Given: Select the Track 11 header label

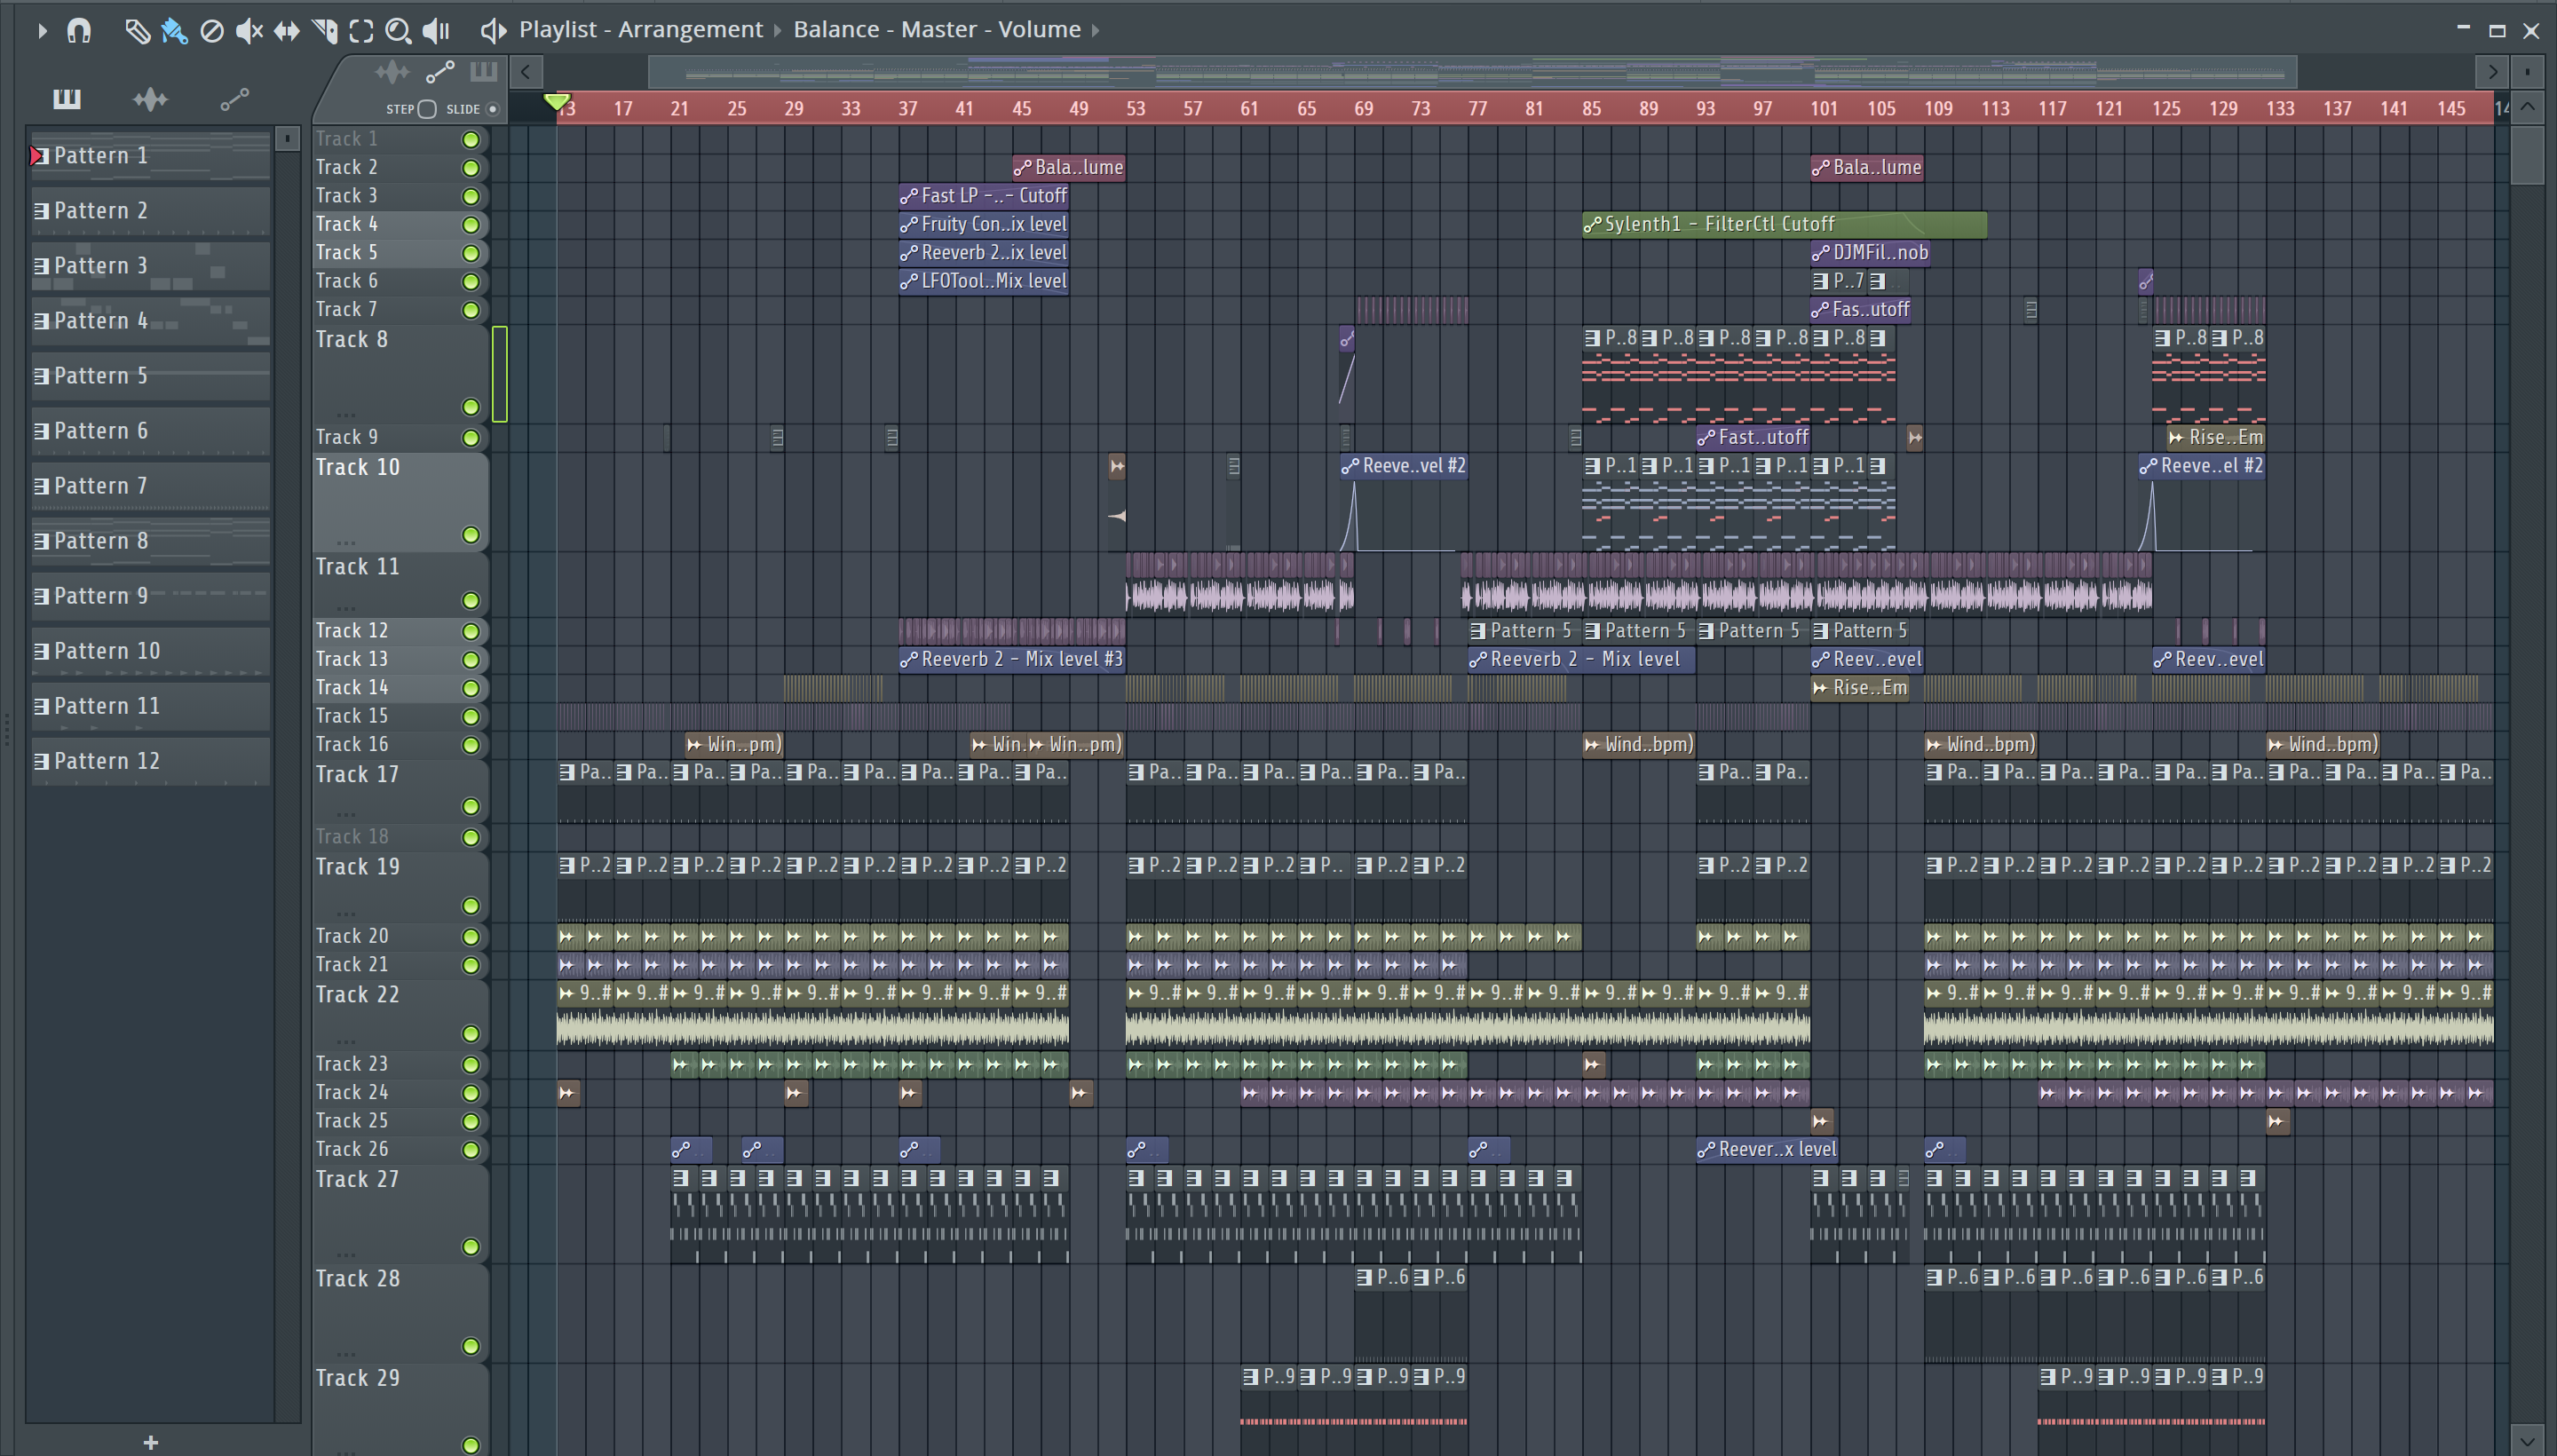Looking at the screenshot, I should (x=357, y=566).
